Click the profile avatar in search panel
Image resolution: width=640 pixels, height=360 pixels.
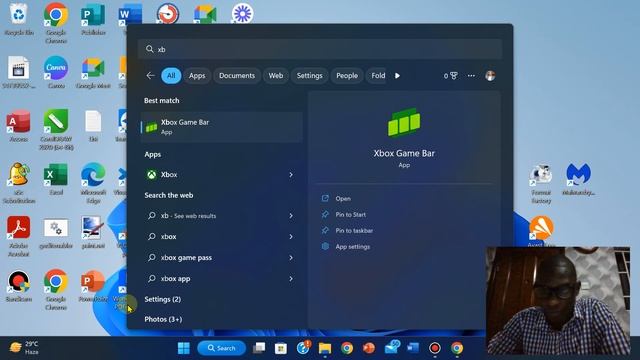pyautogui.click(x=490, y=76)
